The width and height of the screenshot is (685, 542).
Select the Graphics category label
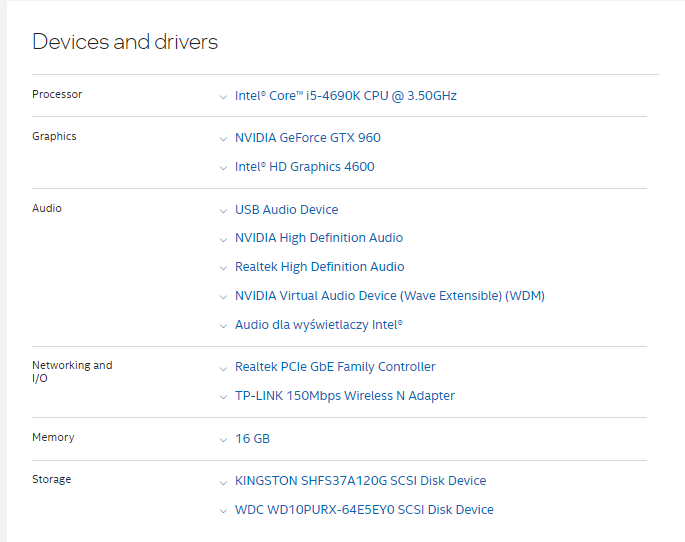coord(54,136)
